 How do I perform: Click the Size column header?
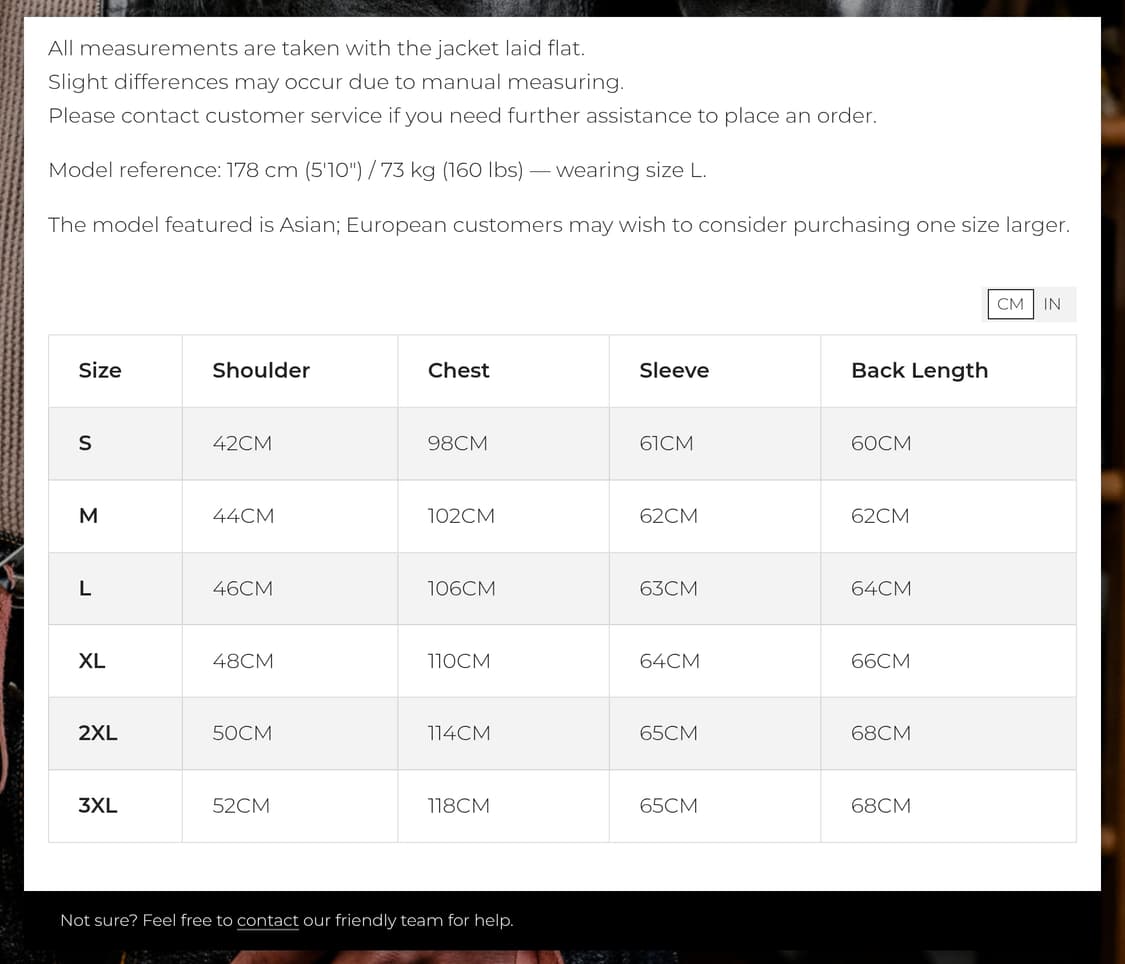click(x=100, y=370)
